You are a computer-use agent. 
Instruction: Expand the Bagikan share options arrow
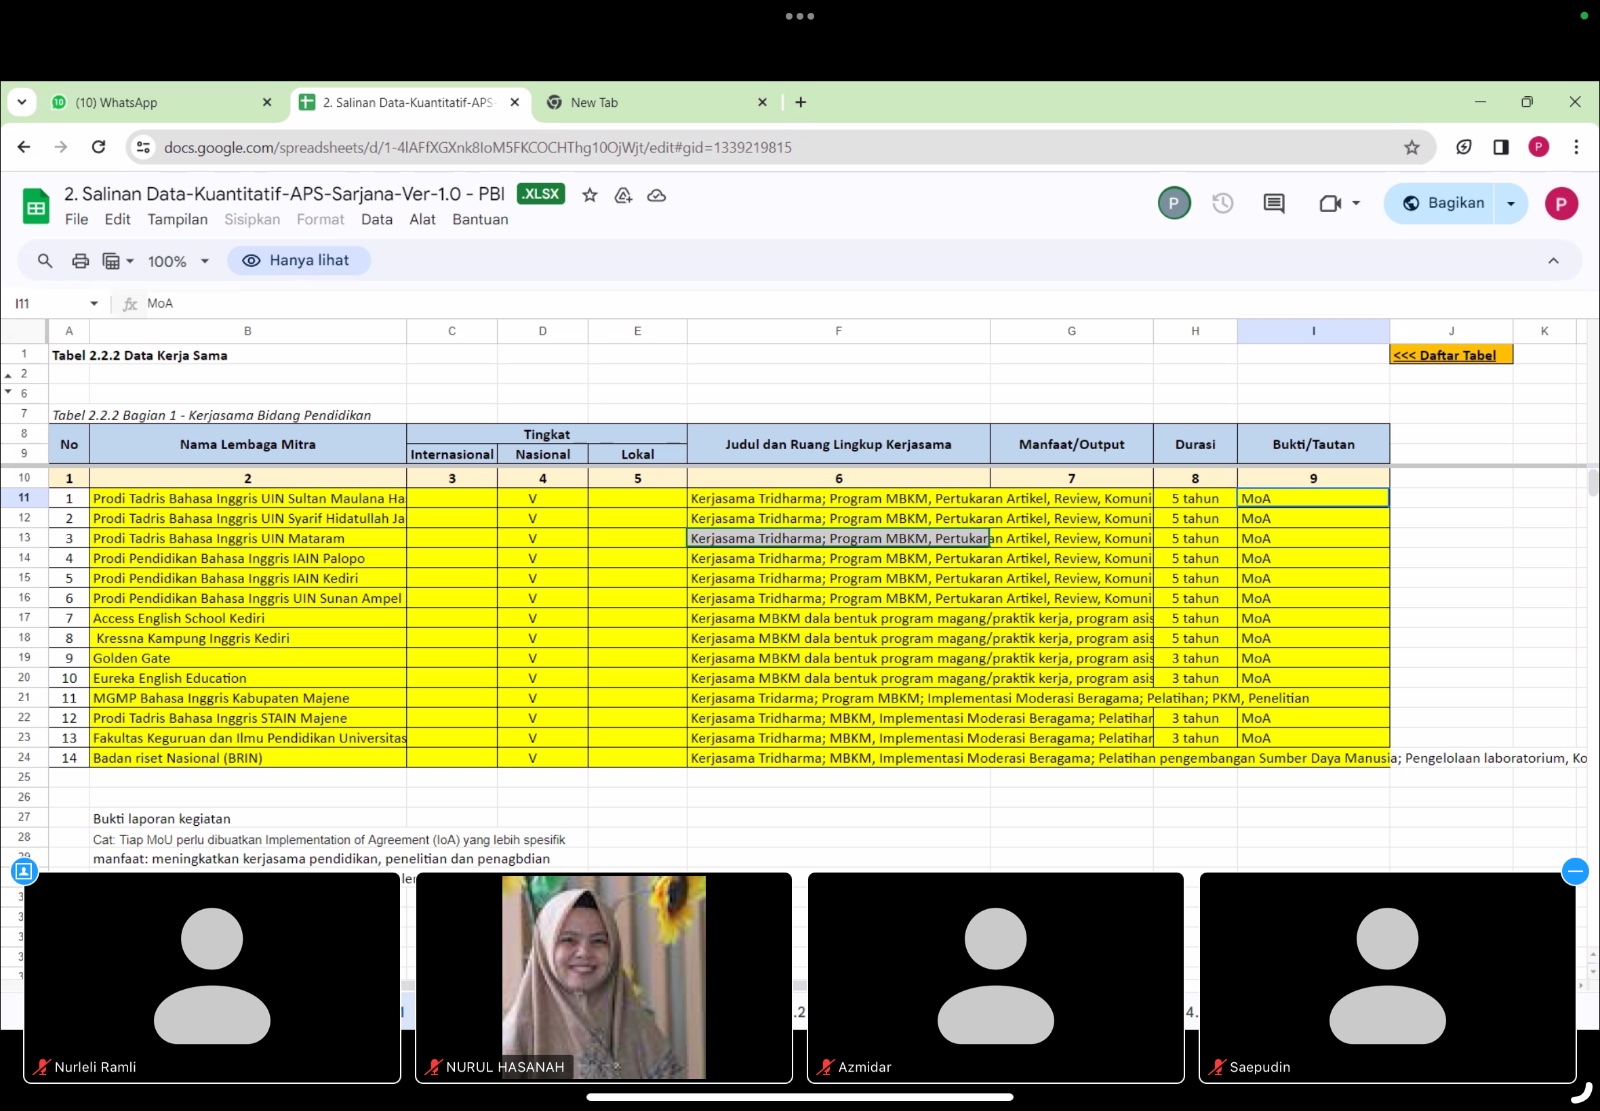pyautogui.click(x=1511, y=204)
